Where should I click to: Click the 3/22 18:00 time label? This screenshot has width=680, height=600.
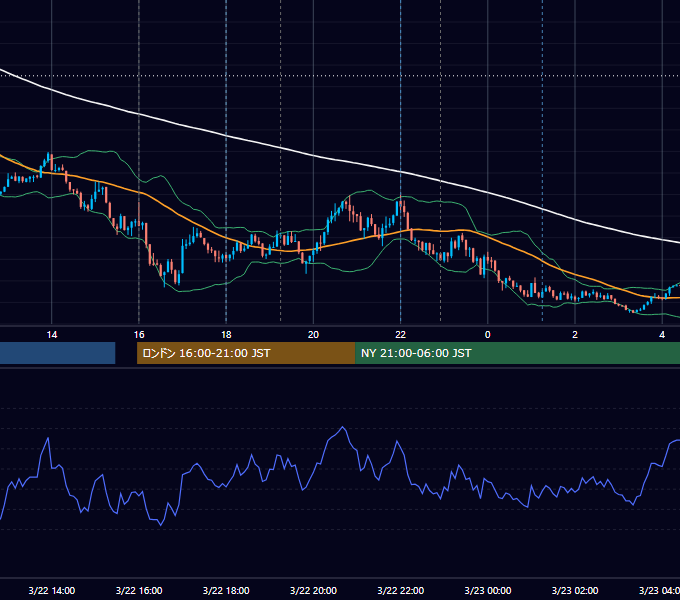[226, 590]
